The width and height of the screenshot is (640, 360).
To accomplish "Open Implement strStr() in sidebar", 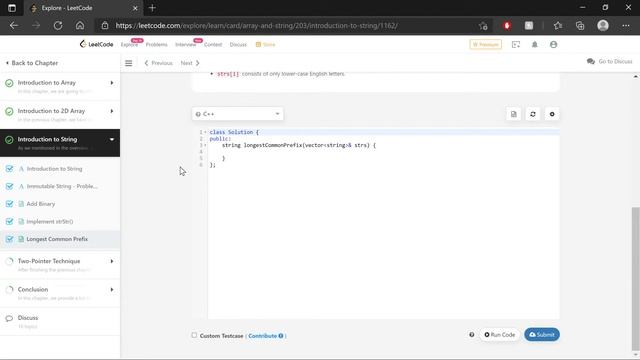I will (50, 221).
